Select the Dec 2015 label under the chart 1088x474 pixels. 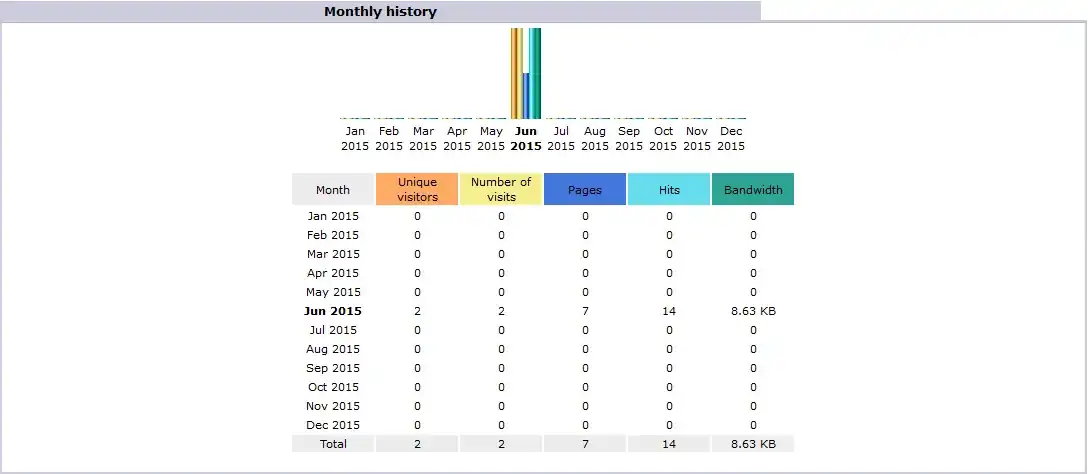[731, 138]
